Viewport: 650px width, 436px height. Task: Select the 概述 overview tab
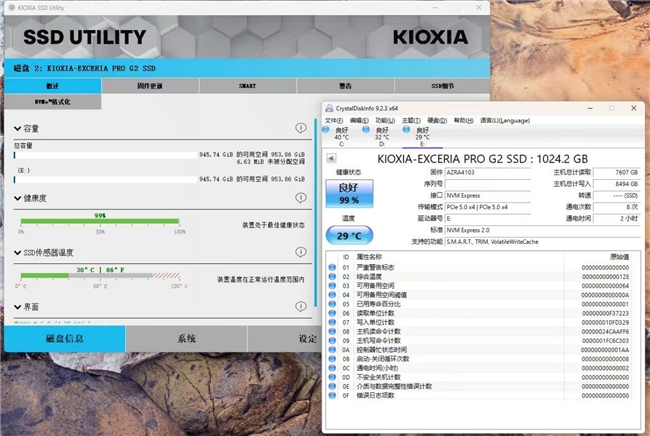click(53, 86)
